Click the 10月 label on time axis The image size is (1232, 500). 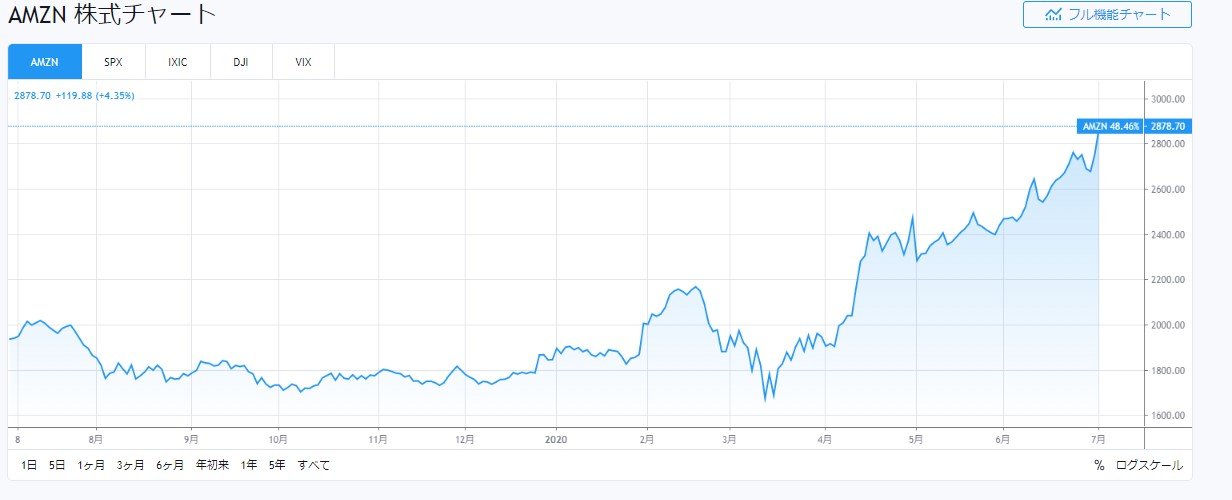pyautogui.click(x=279, y=438)
